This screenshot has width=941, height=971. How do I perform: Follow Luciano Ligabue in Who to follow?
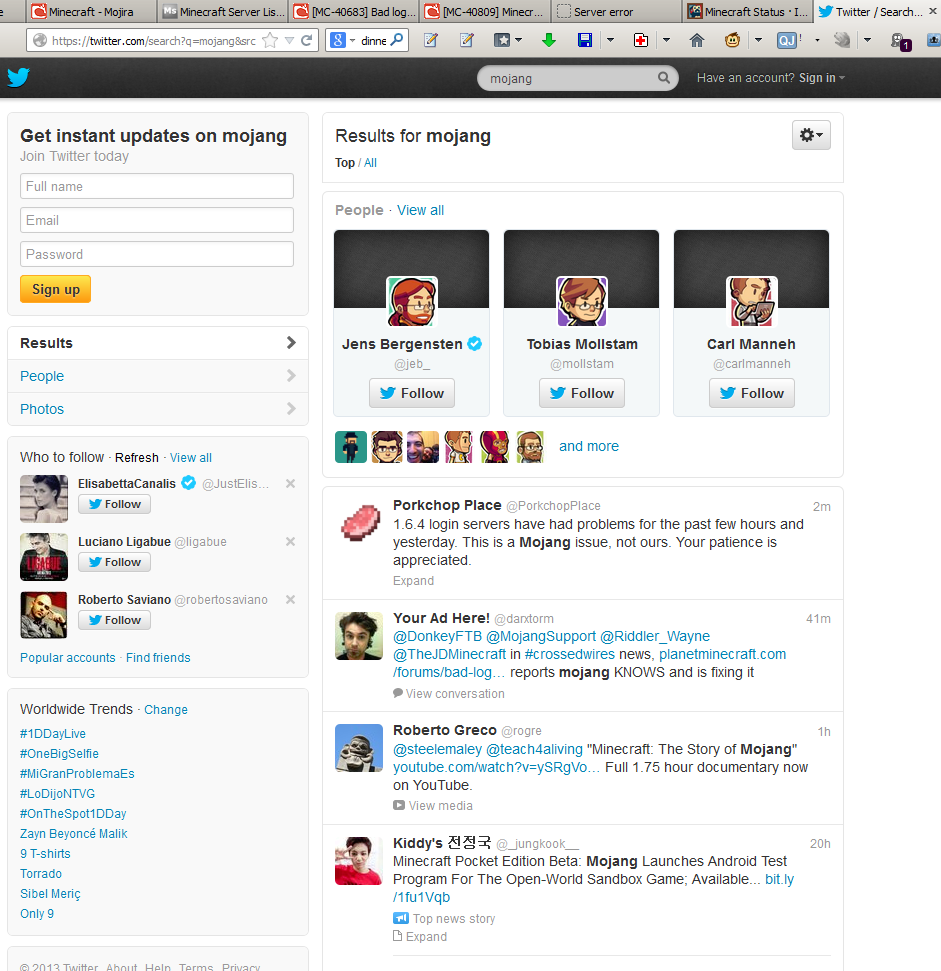click(x=115, y=562)
